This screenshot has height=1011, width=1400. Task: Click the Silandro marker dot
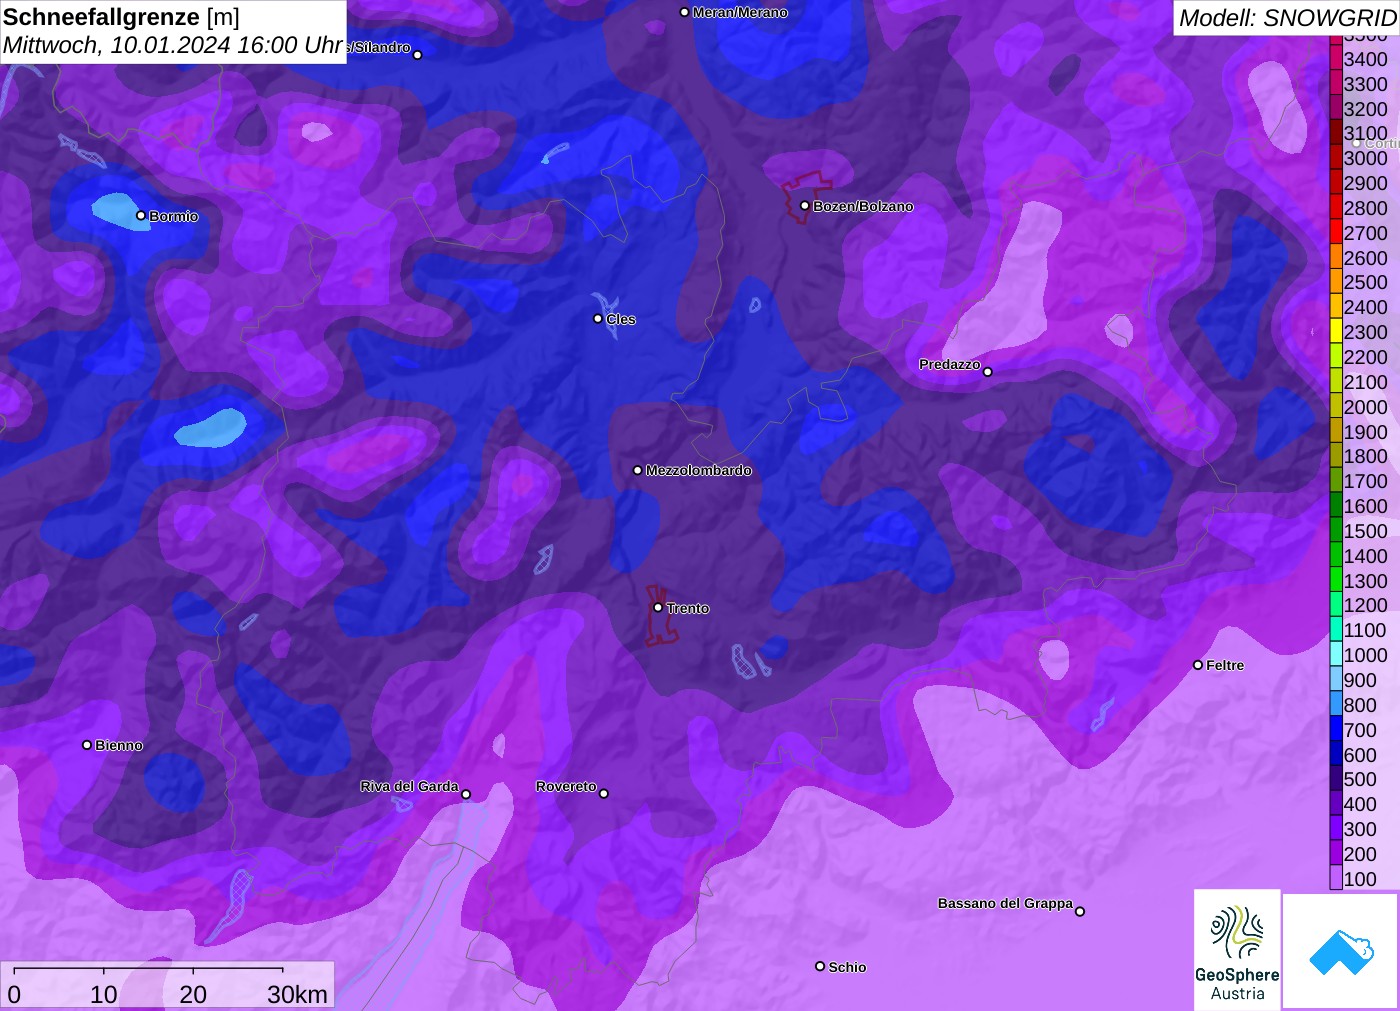[x=418, y=54]
